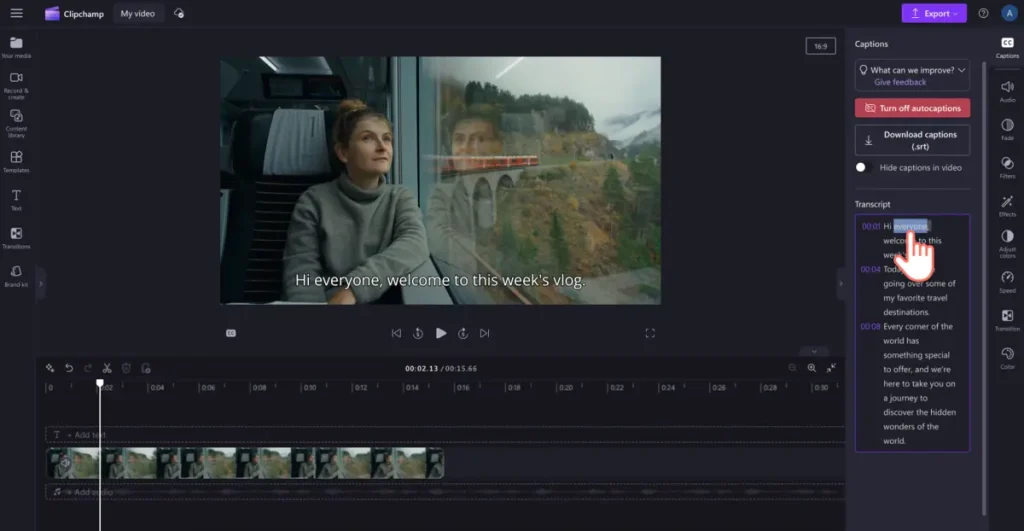Open the Transitions panel in left sidebar
This screenshot has height=531, width=1024.
[x=16, y=238]
